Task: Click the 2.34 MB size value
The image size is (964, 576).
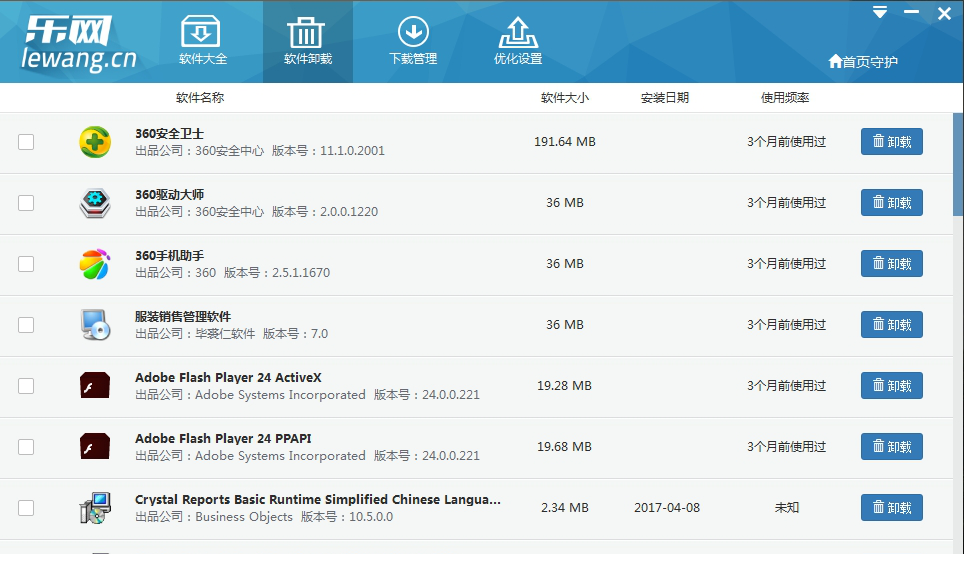Action: pyautogui.click(x=564, y=508)
